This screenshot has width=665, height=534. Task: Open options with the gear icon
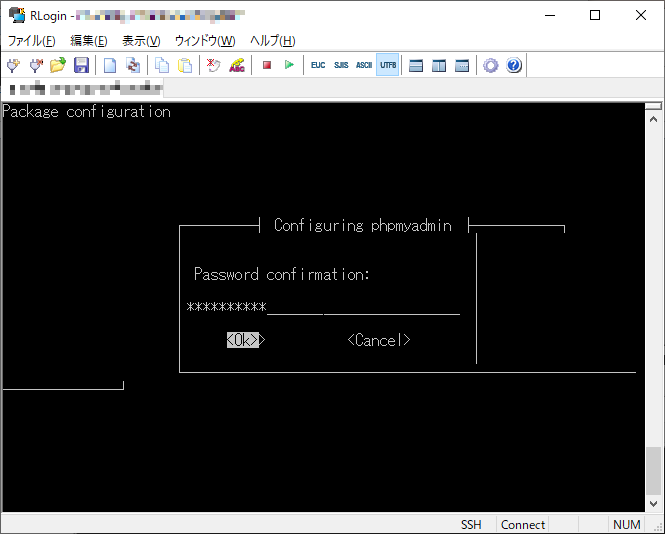click(491, 65)
